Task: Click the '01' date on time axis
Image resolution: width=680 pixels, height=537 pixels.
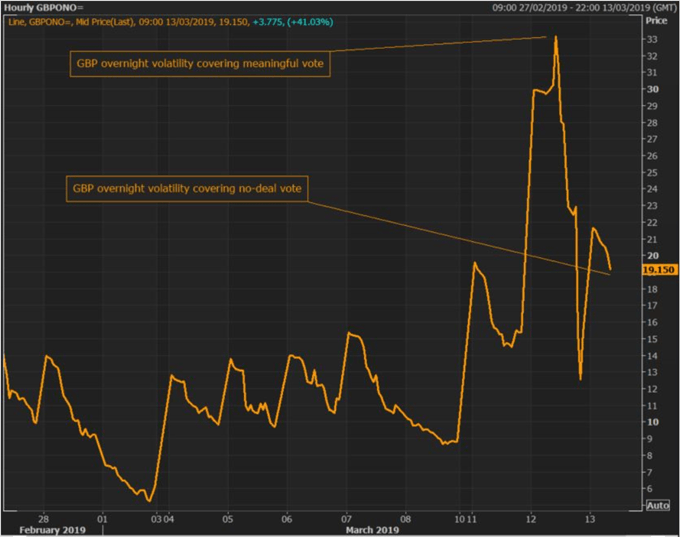Action: click(102, 519)
